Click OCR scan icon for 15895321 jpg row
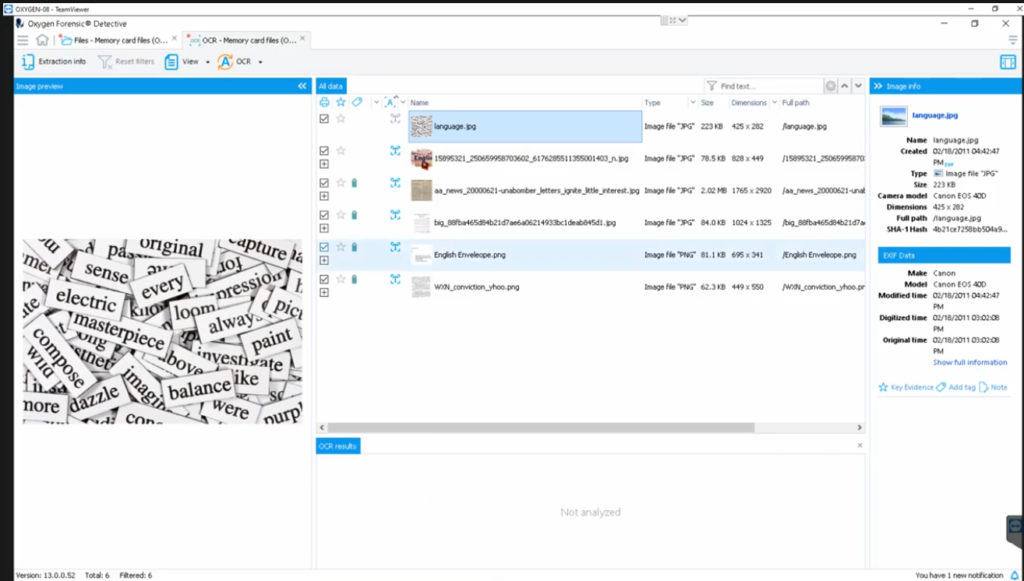The image size is (1024, 581). pos(395,150)
